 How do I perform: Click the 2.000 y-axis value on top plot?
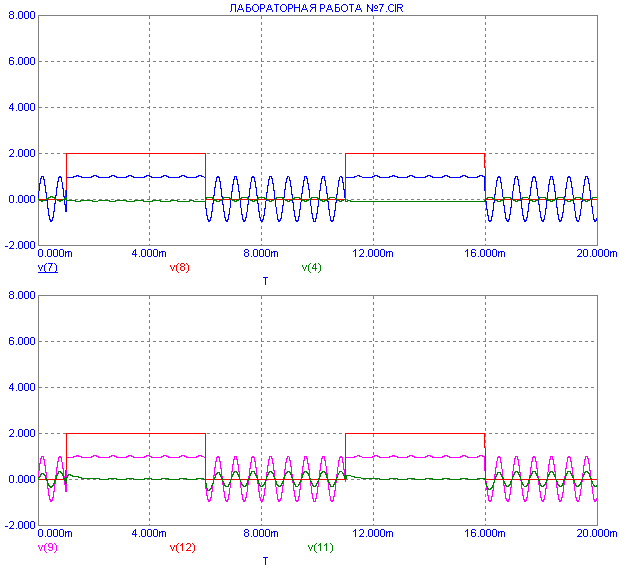[x=22, y=153]
